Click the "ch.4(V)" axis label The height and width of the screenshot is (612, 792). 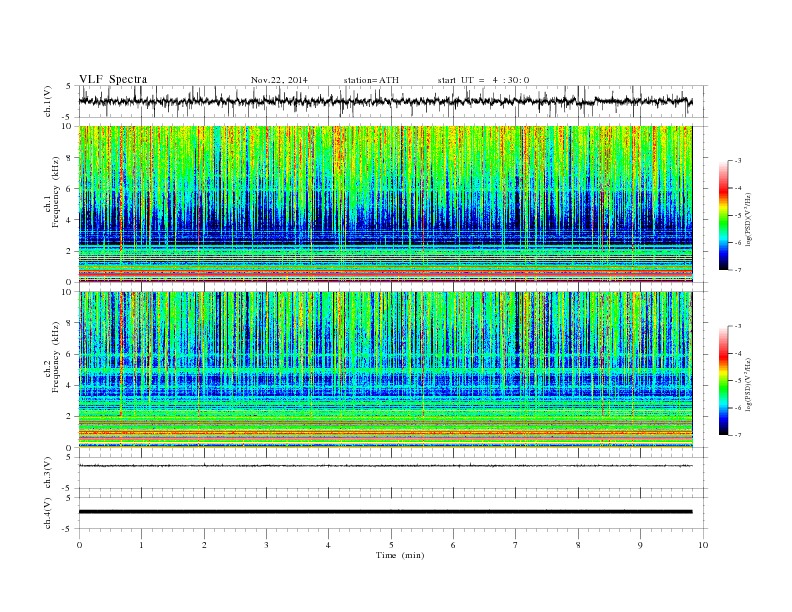coord(48,513)
